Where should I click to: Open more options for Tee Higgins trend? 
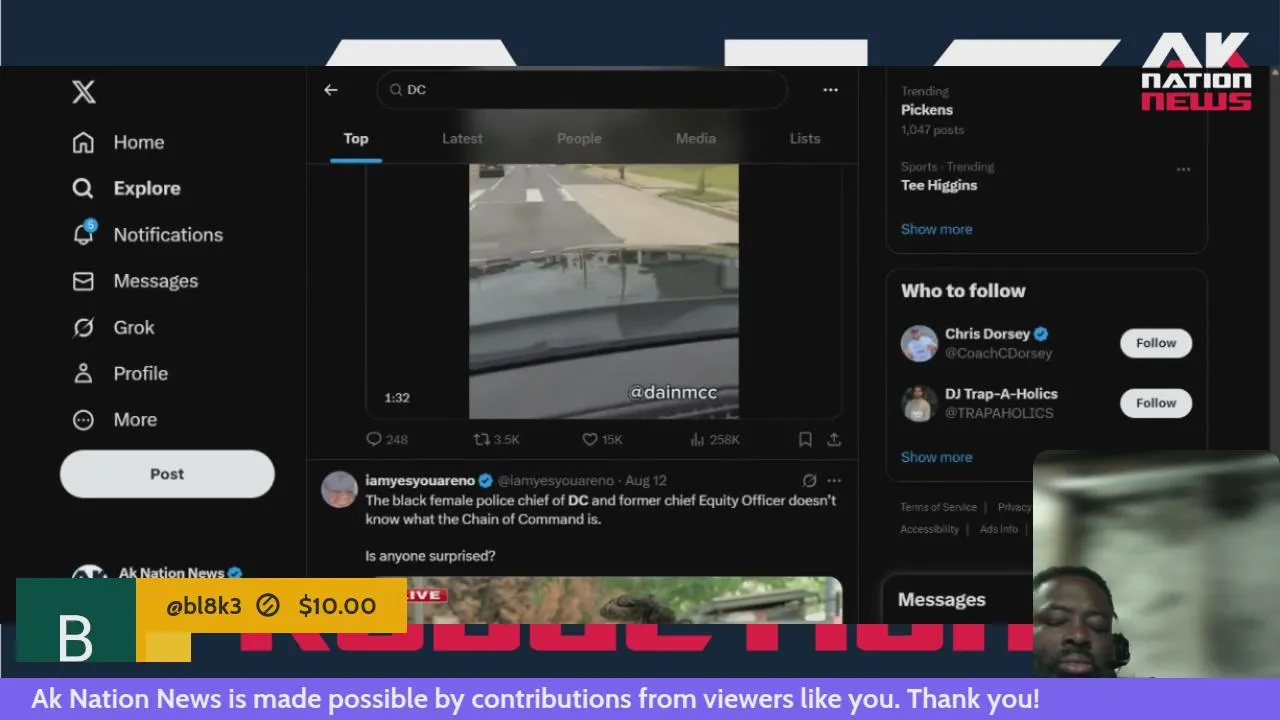click(1183, 169)
